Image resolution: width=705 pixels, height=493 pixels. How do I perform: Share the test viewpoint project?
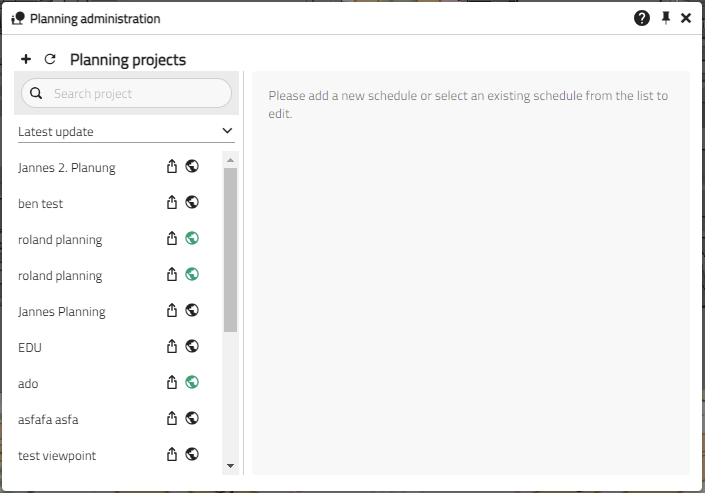coord(172,455)
